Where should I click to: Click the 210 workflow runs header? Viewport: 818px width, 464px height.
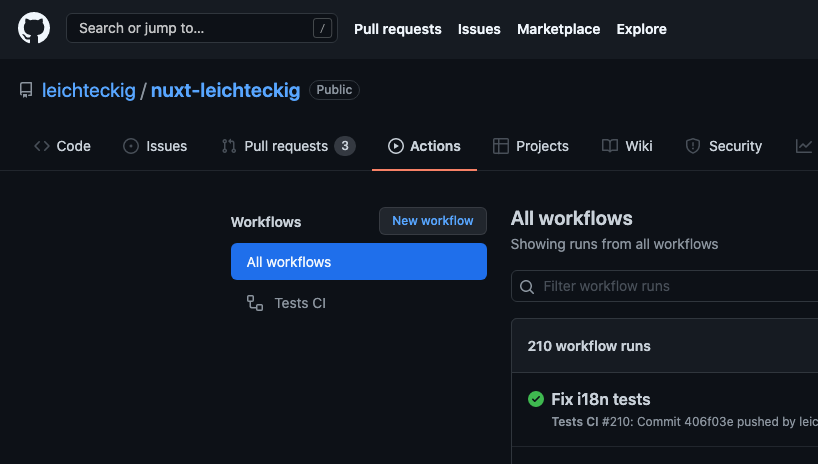click(589, 346)
